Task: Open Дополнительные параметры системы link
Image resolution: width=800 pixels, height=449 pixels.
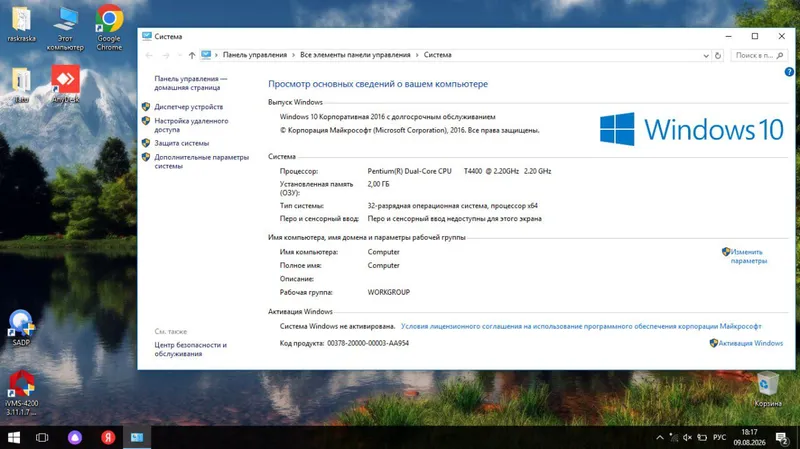Action: [202, 162]
